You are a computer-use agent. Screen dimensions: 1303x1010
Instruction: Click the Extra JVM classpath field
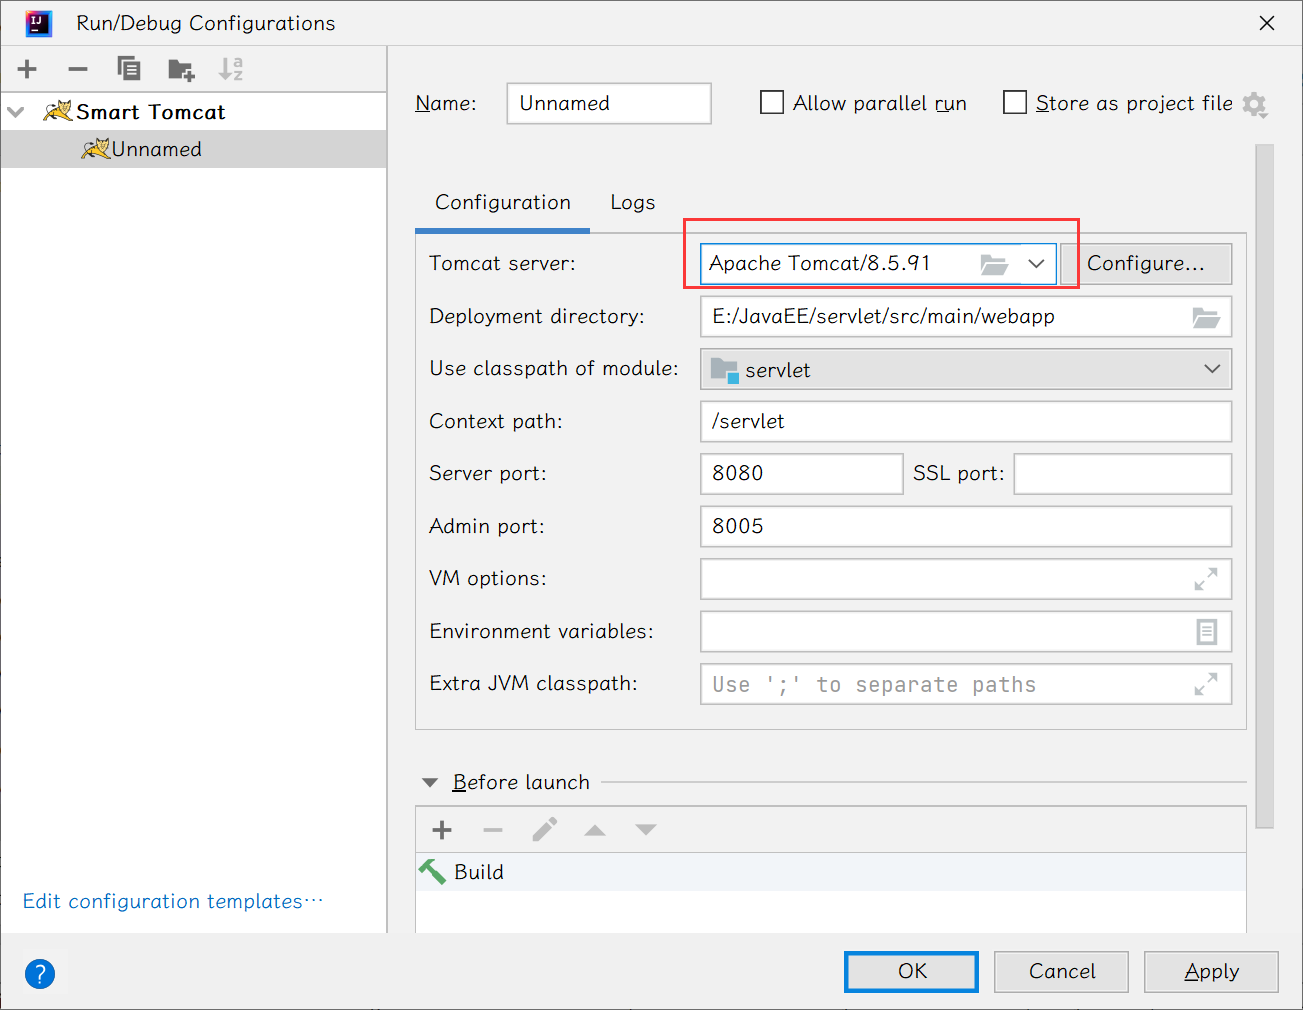click(966, 684)
